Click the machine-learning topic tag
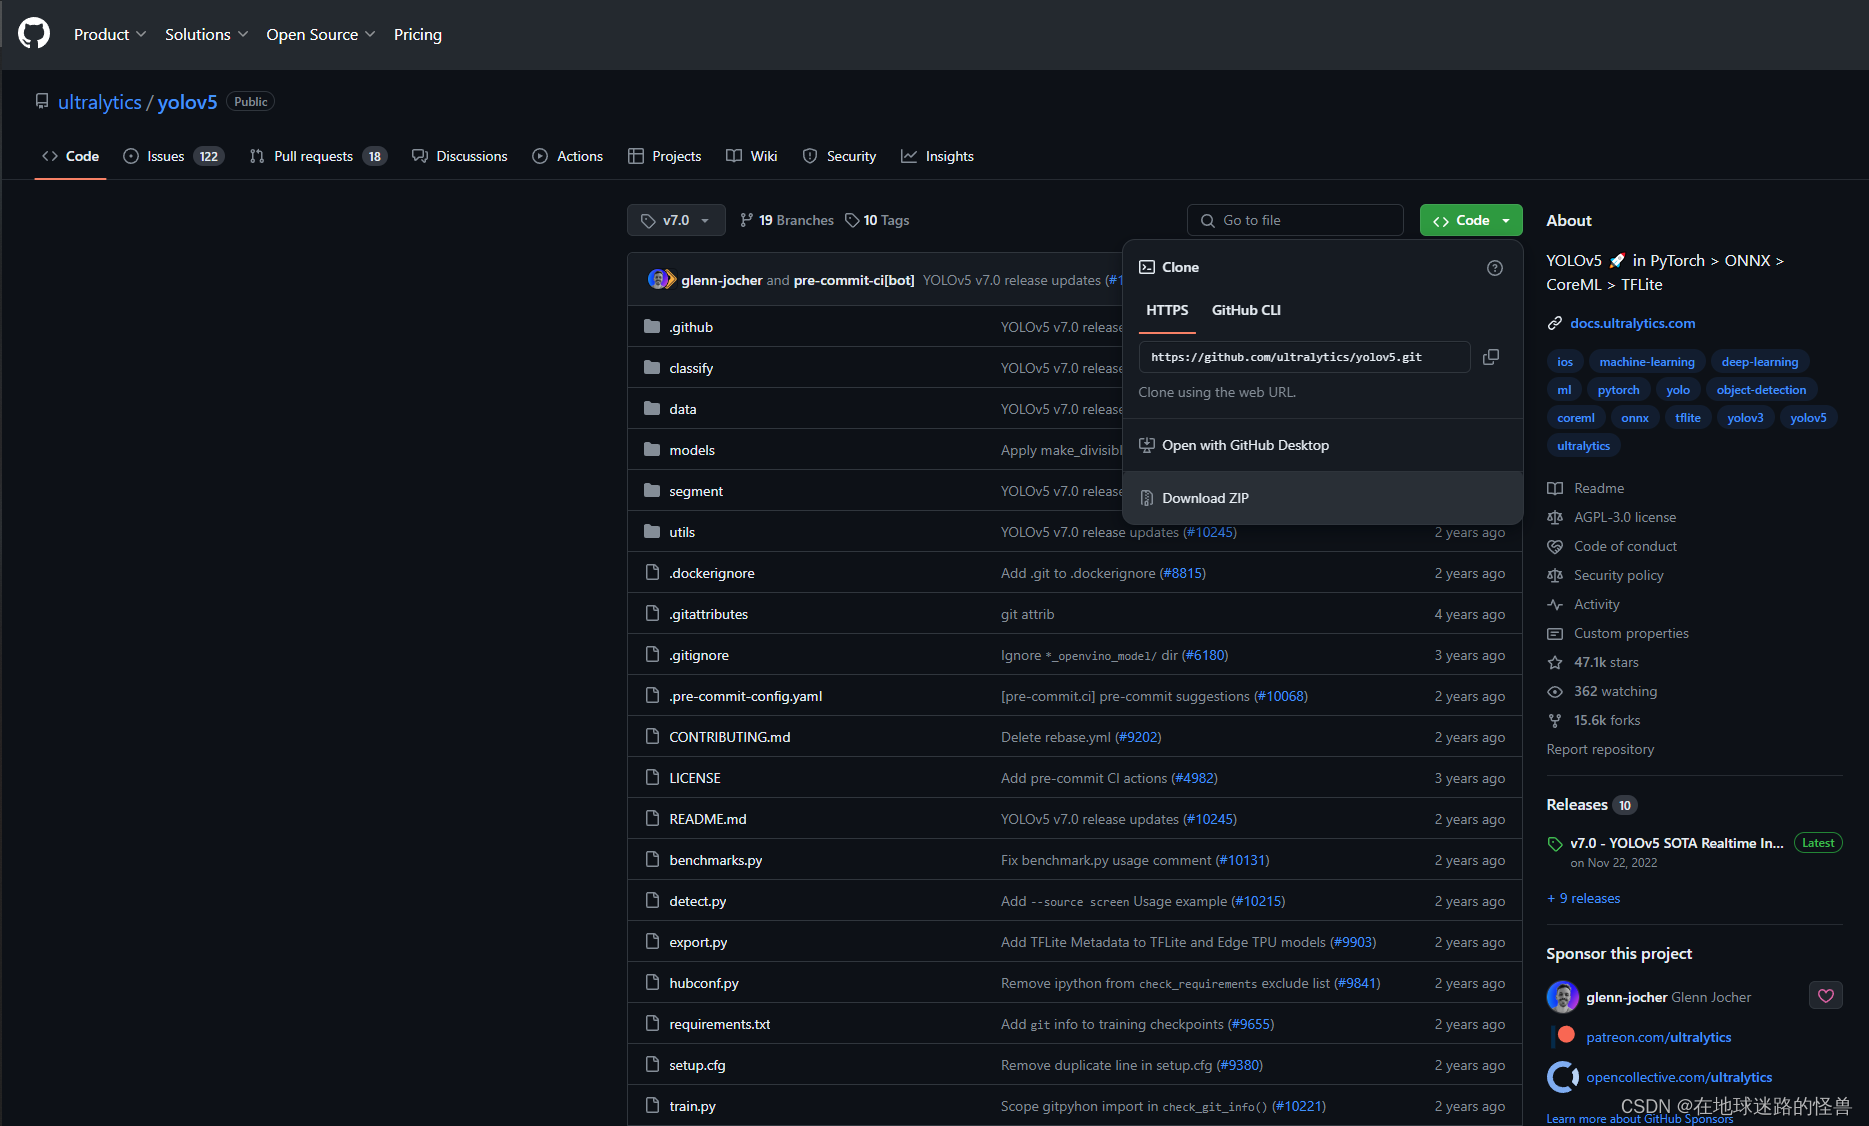This screenshot has height=1126, width=1869. (x=1646, y=362)
